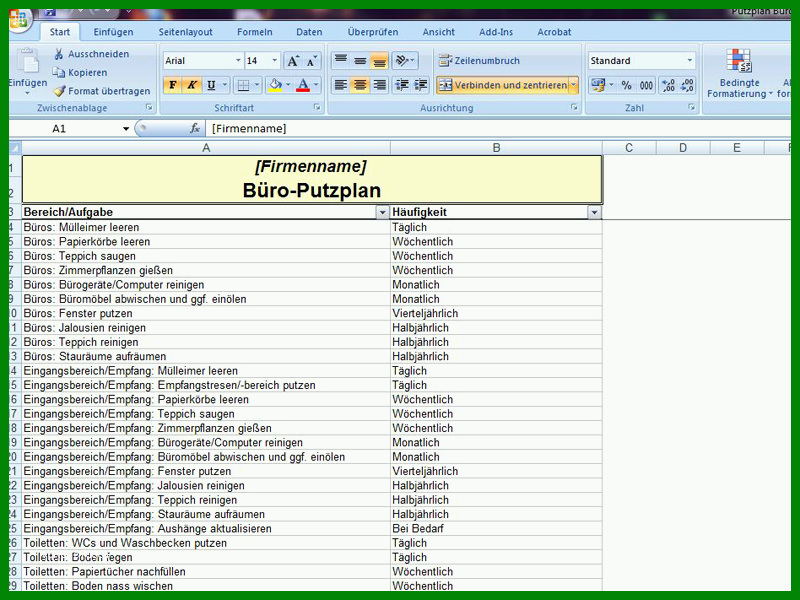Click the Office button logo

[x=19, y=20]
